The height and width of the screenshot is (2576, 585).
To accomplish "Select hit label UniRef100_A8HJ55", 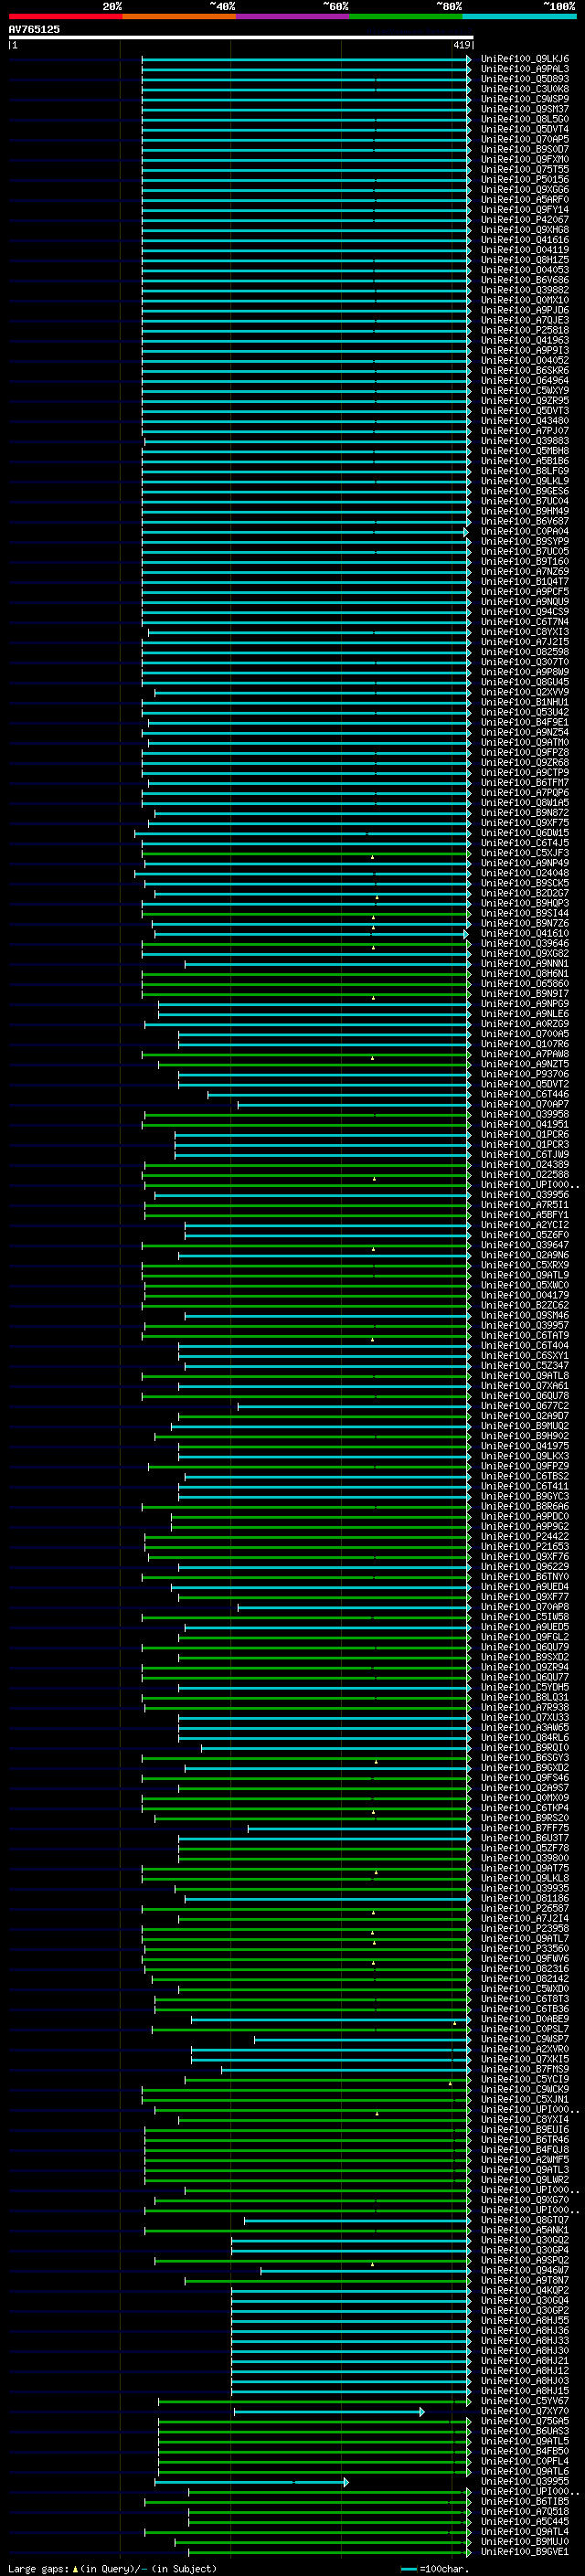I will 524,2321.
